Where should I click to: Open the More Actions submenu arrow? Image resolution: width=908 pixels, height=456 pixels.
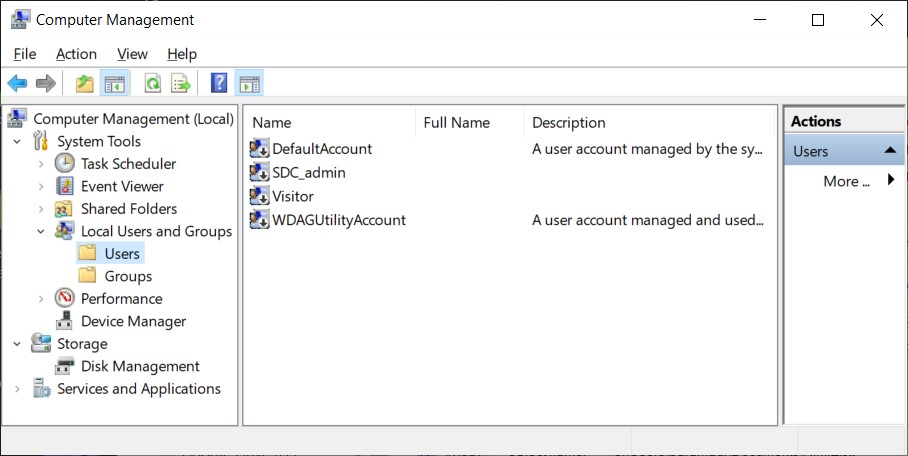[x=891, y=180]
